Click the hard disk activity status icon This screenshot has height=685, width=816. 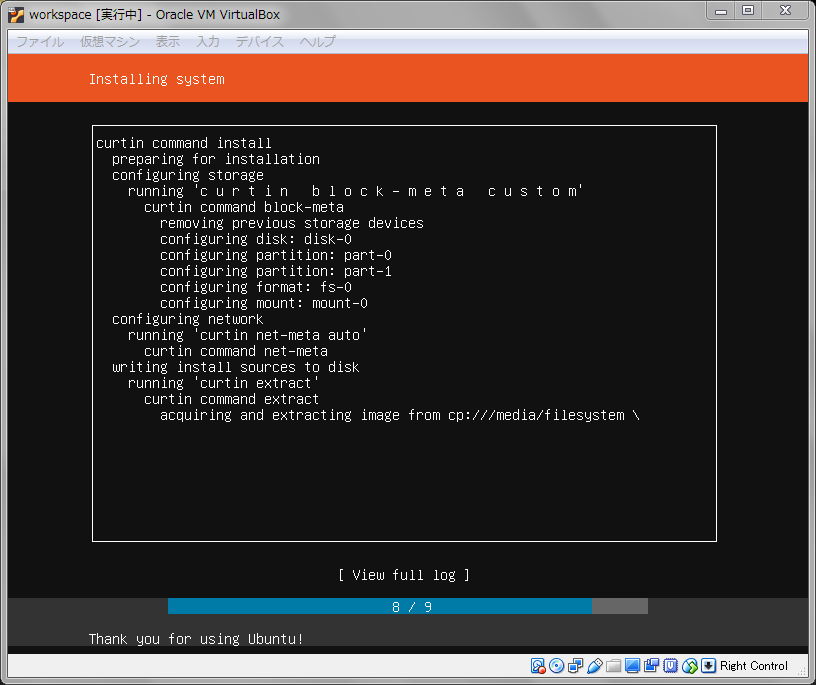538,666
